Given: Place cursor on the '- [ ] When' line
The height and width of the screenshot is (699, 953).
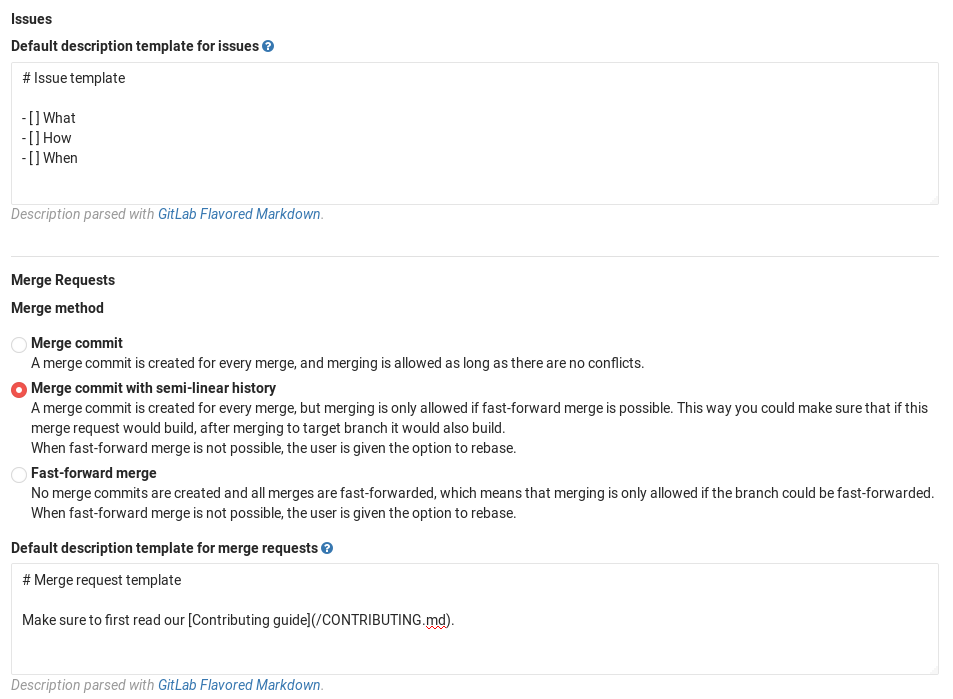Looking at the screenshot, I should (49, 158).
